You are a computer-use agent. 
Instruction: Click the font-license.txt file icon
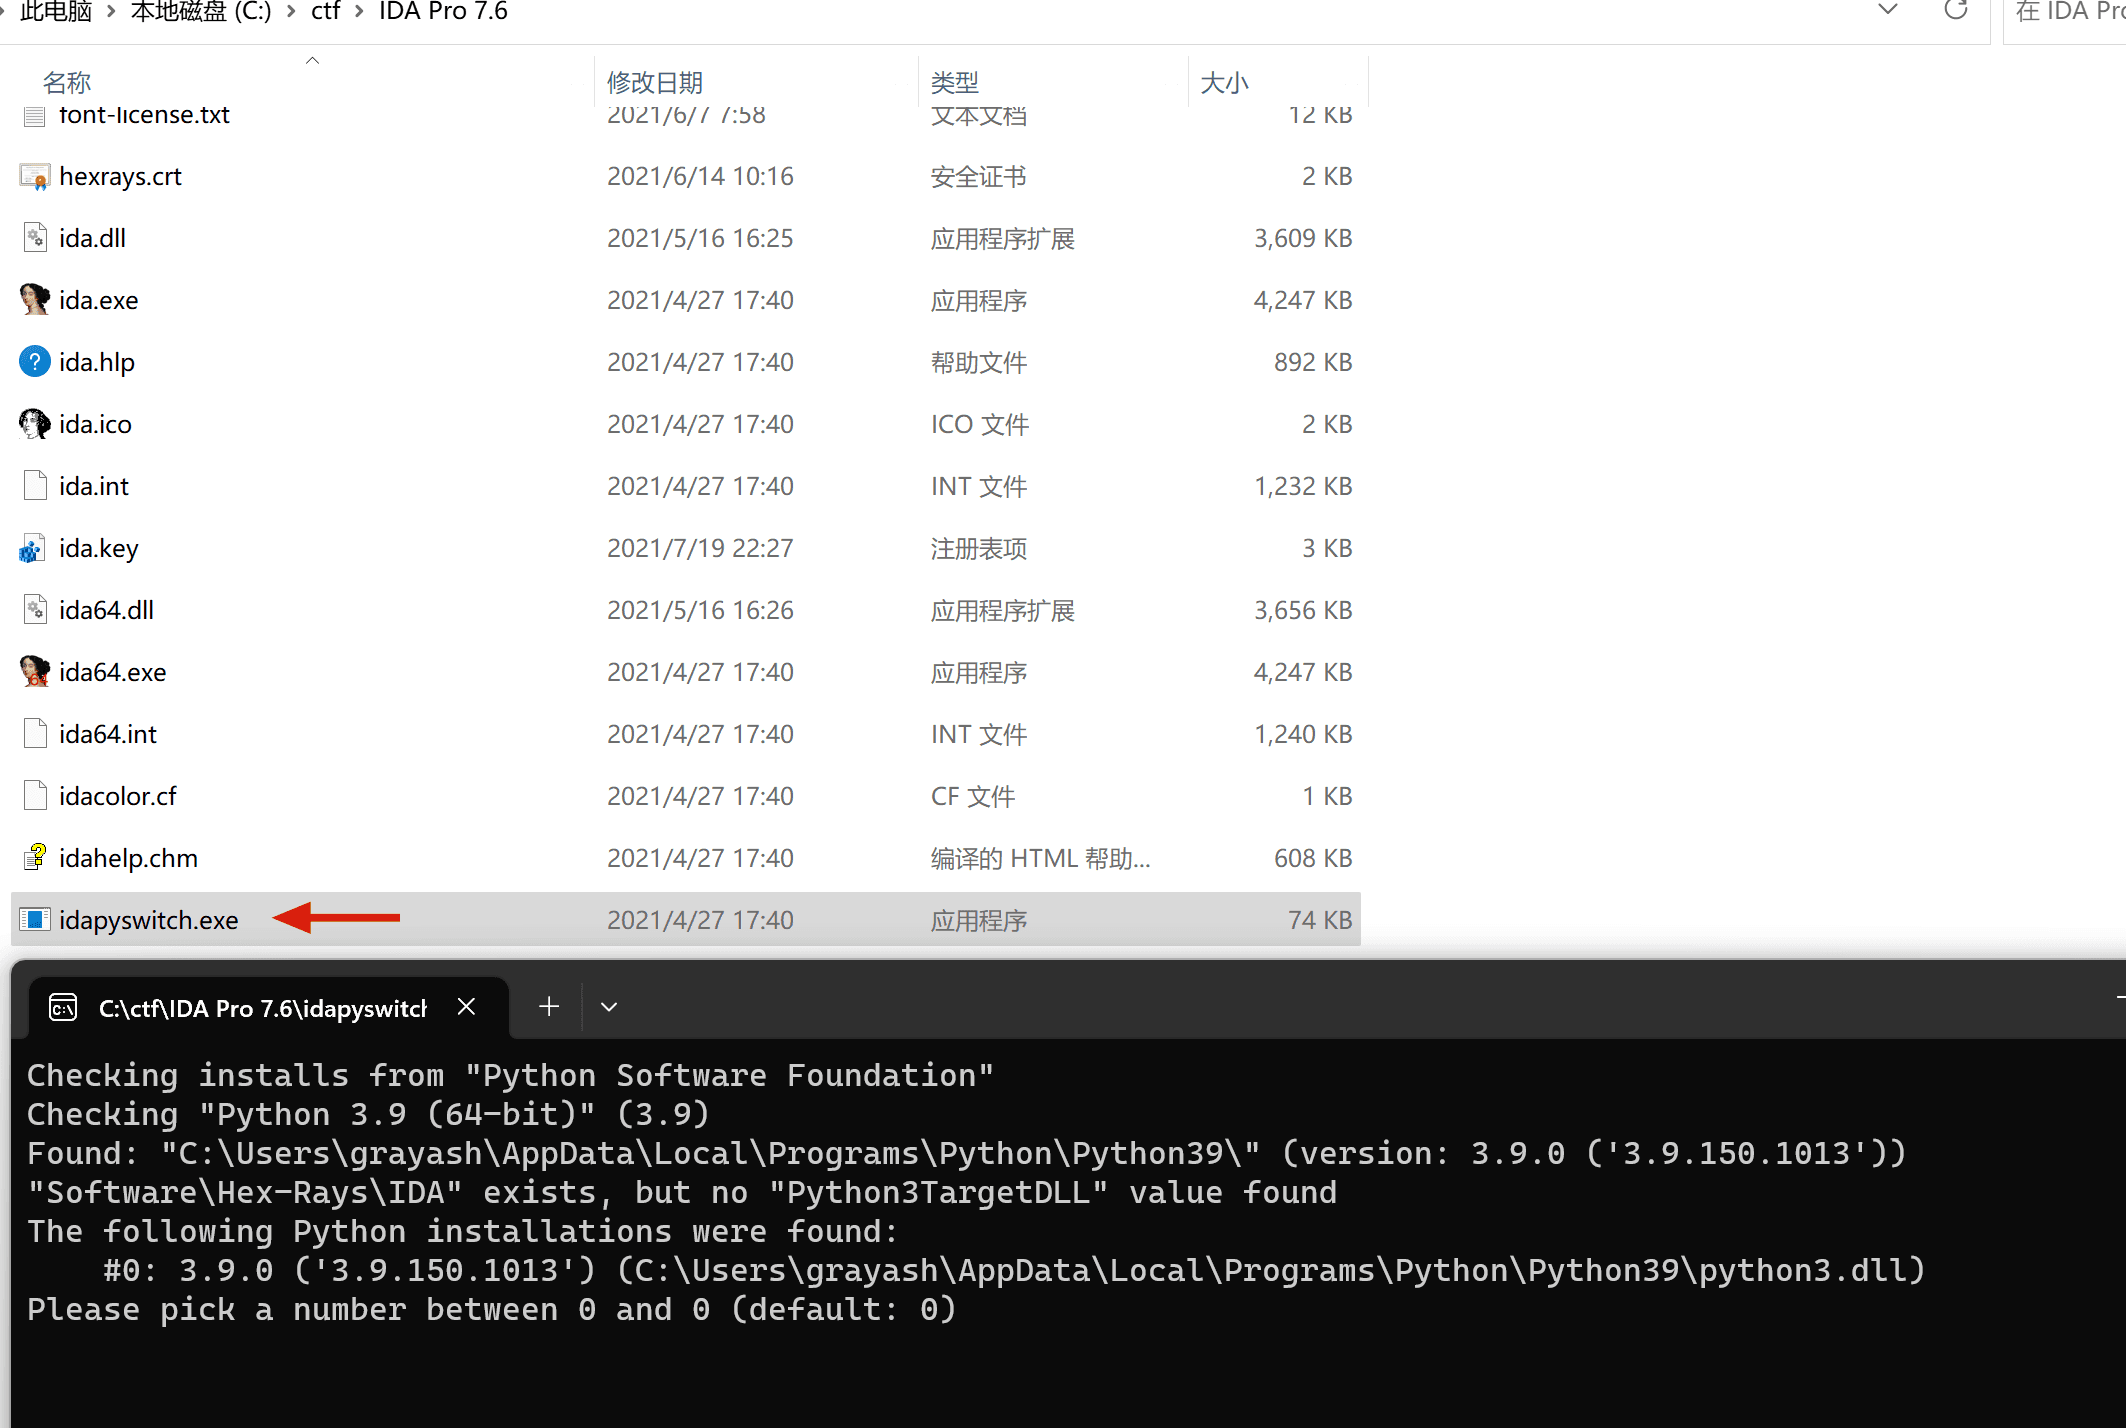click(35, 116)
